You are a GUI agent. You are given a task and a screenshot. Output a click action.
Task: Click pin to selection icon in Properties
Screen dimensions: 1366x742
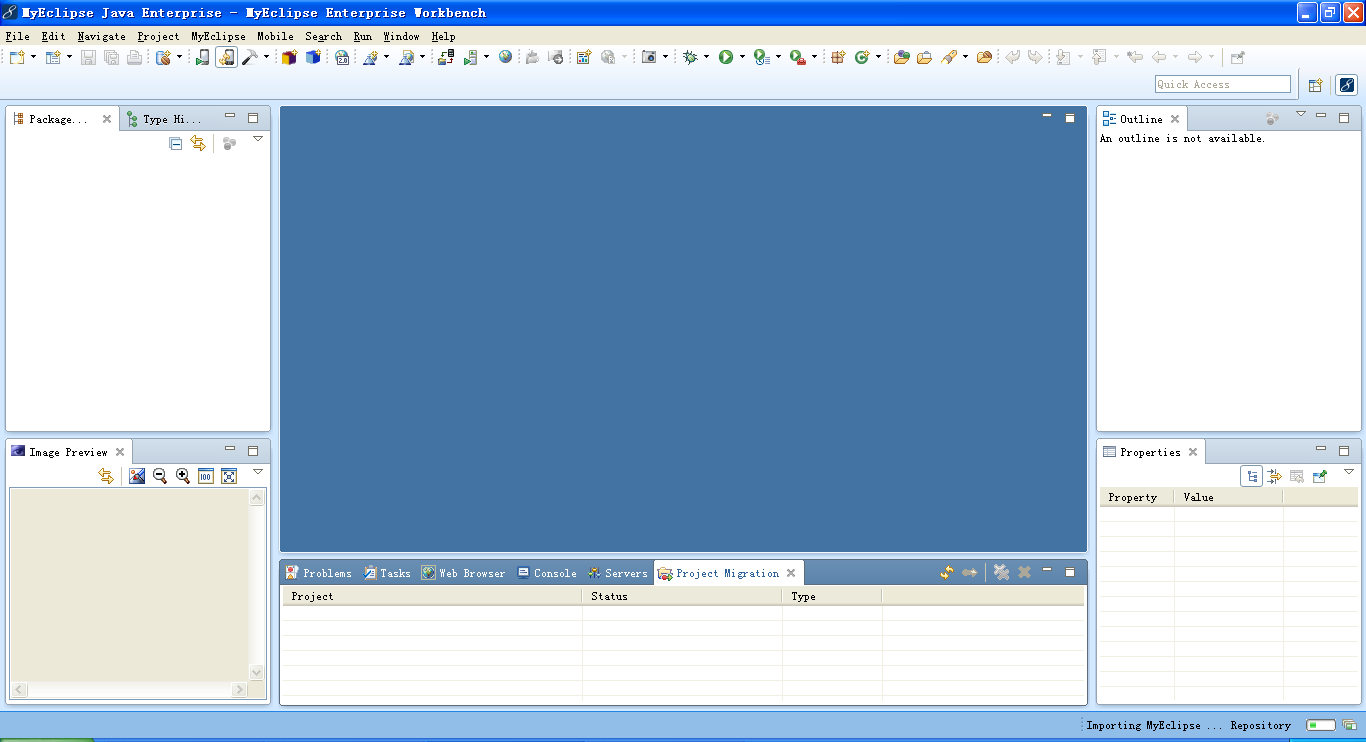point(1320,476)
